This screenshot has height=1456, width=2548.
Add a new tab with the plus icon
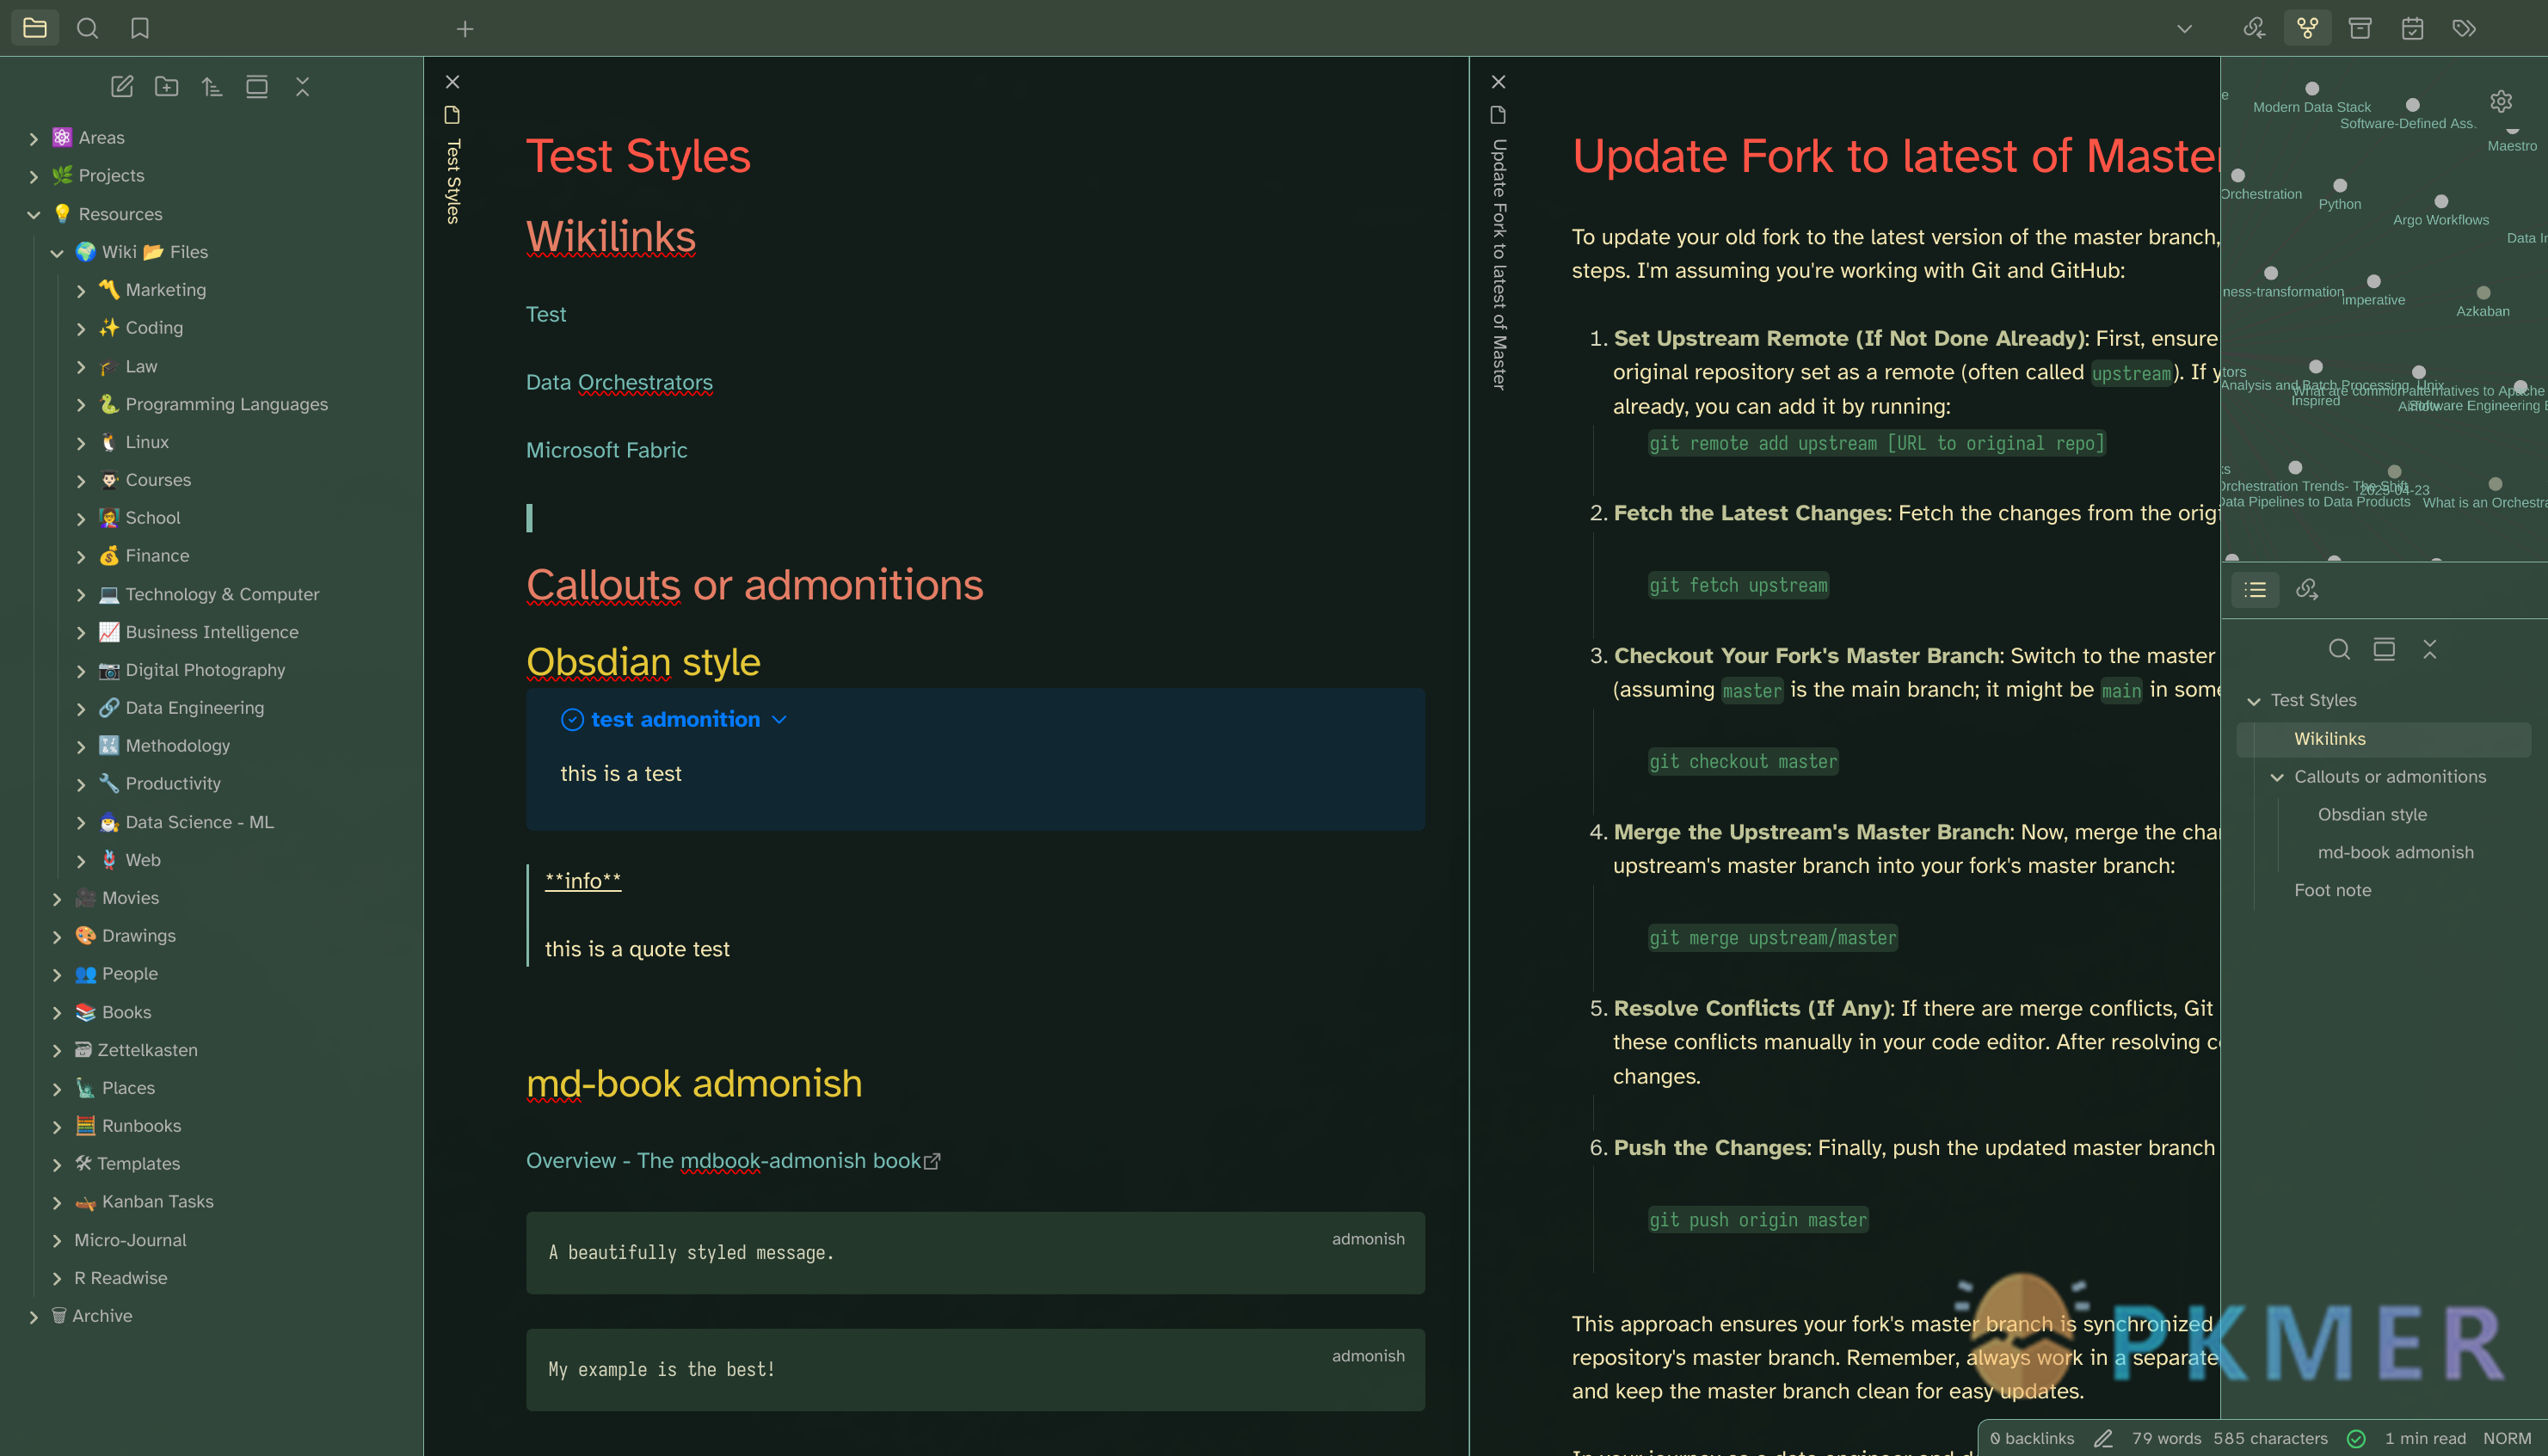465,29
